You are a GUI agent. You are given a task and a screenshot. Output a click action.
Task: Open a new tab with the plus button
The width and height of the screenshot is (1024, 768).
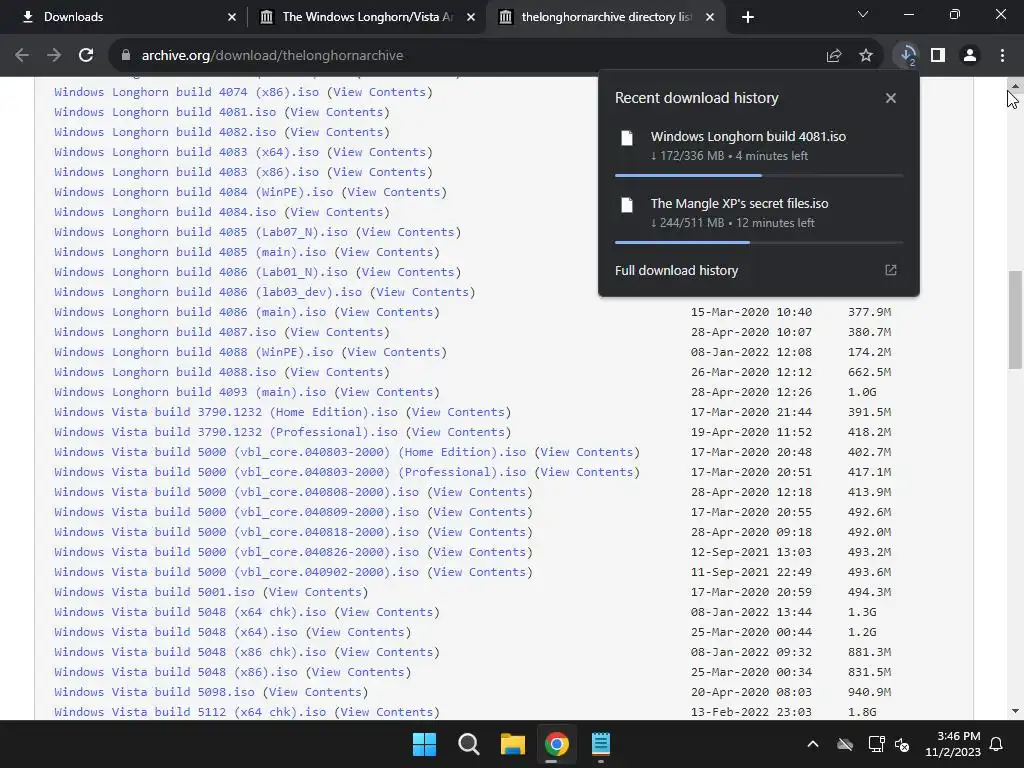(x=748, y=17)
